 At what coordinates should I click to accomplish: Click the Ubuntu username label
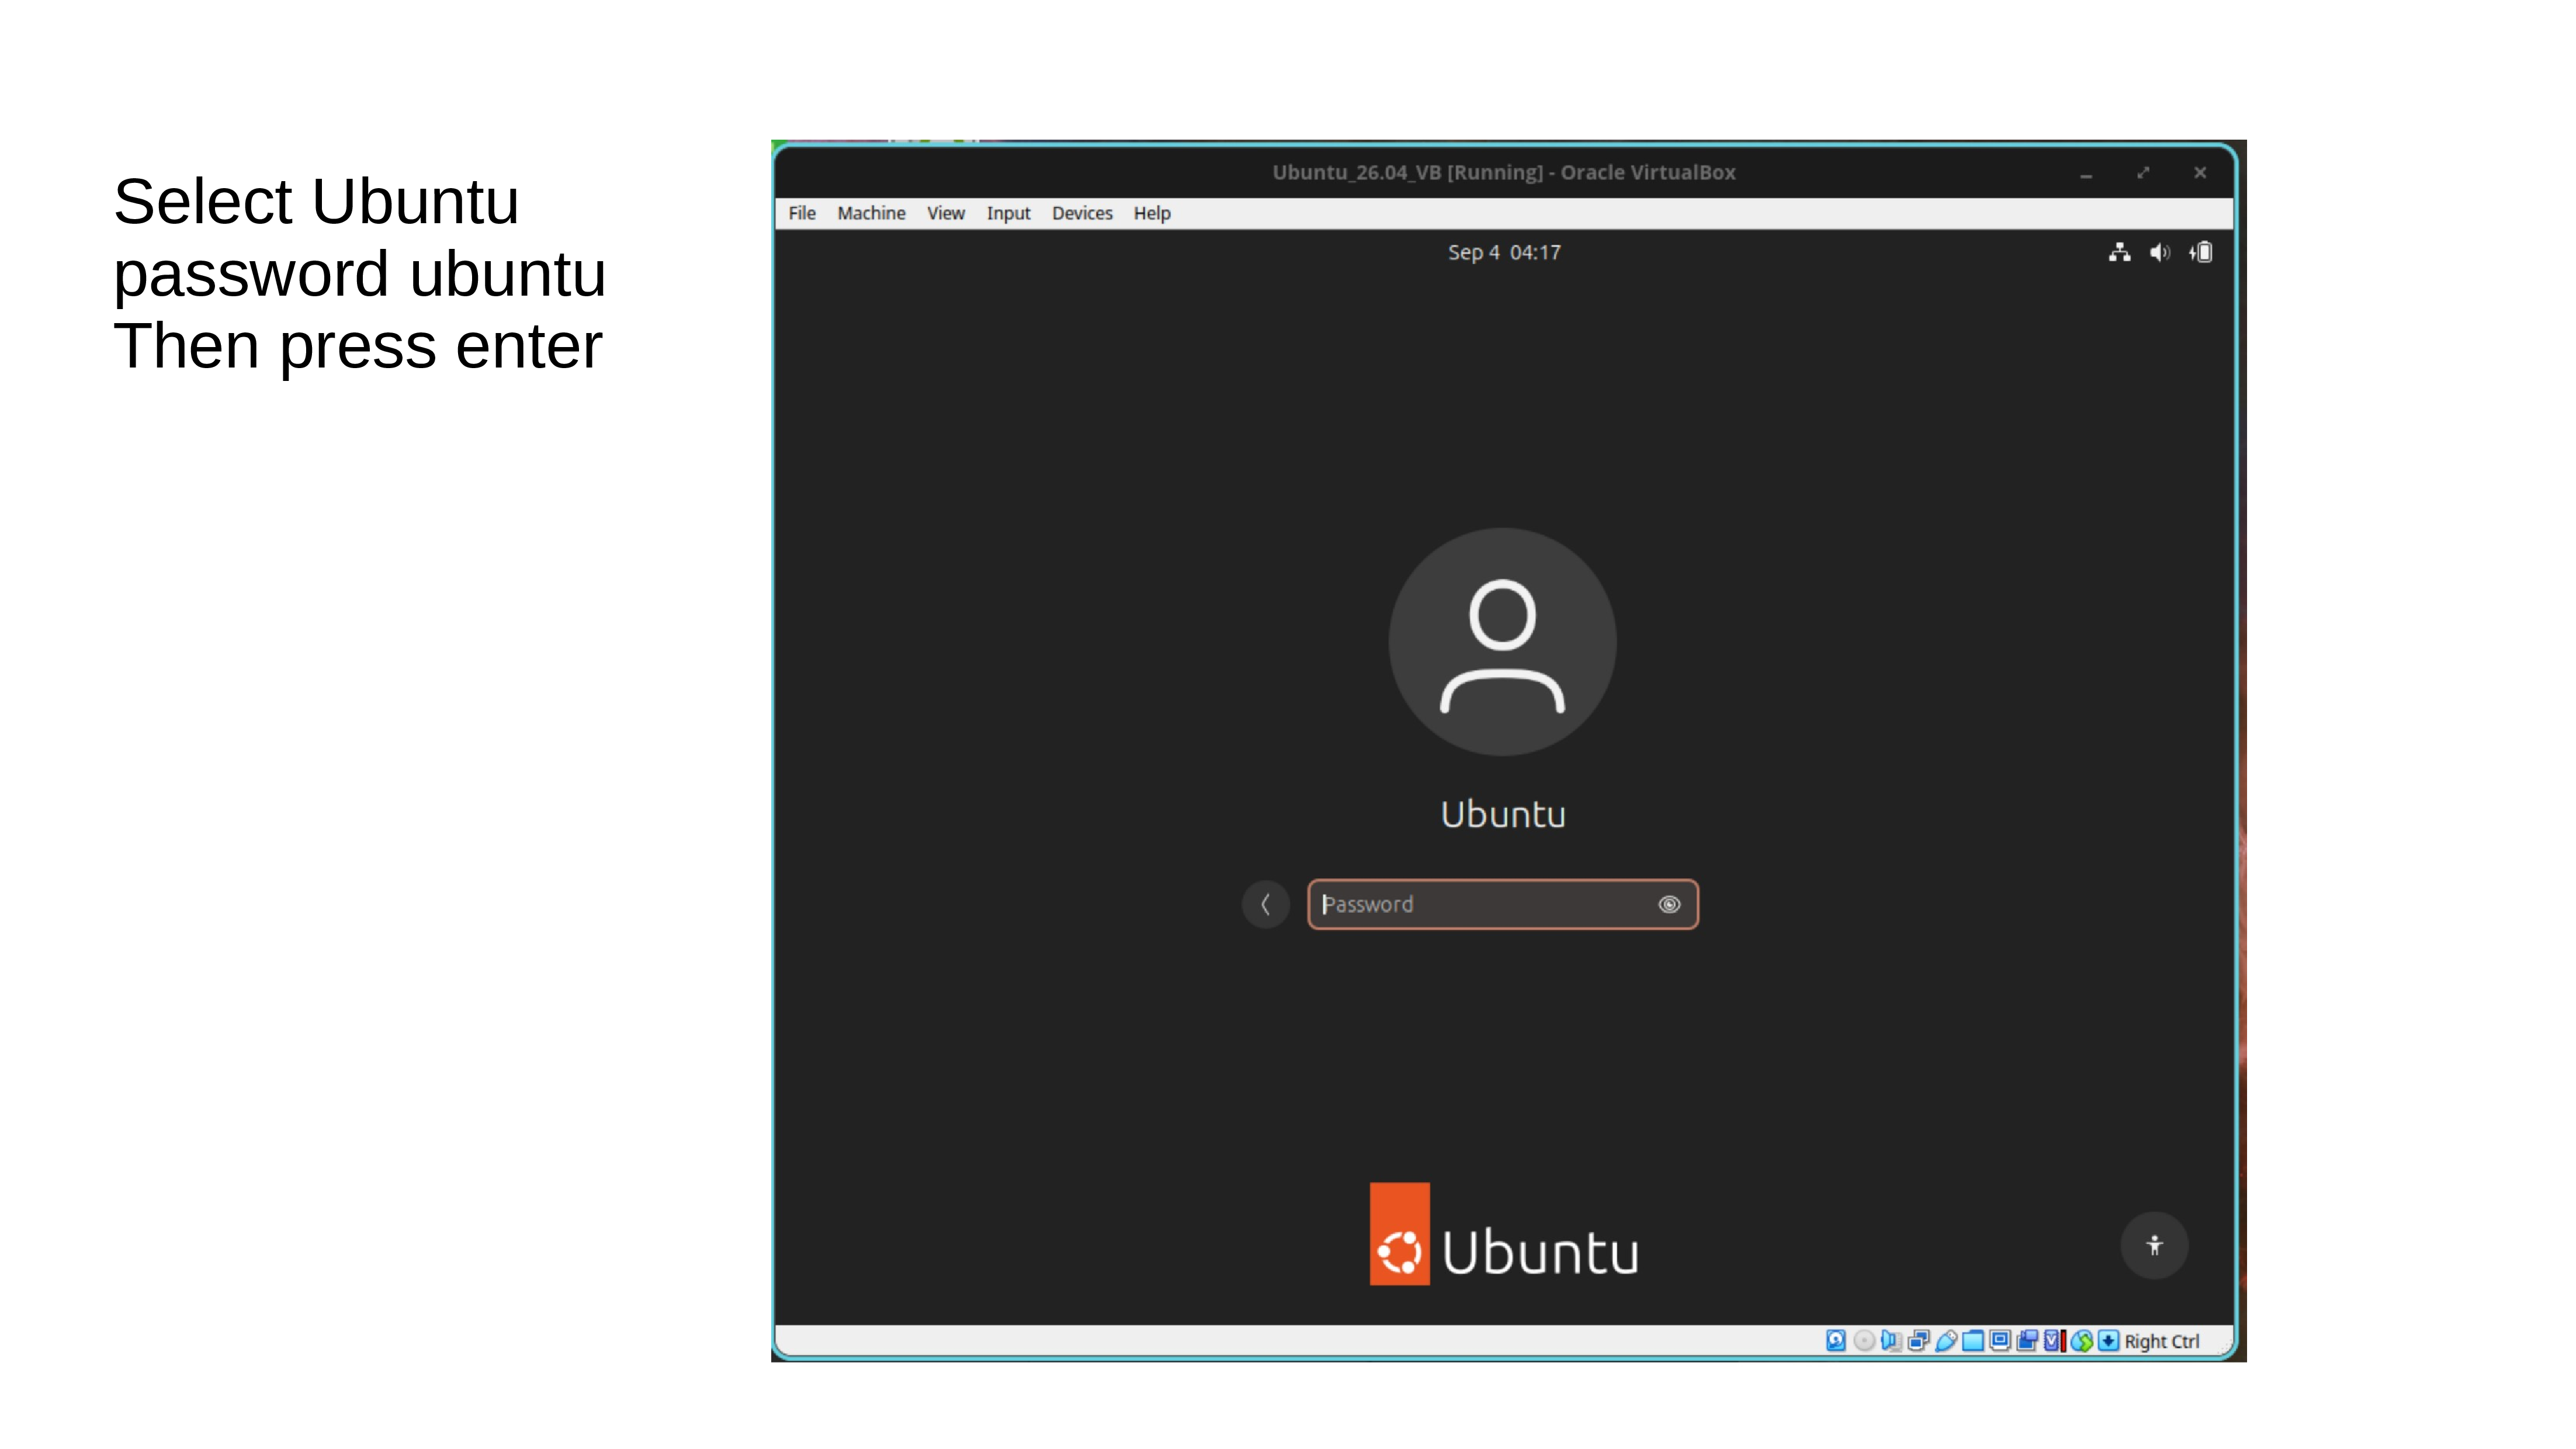point(1503,814)
